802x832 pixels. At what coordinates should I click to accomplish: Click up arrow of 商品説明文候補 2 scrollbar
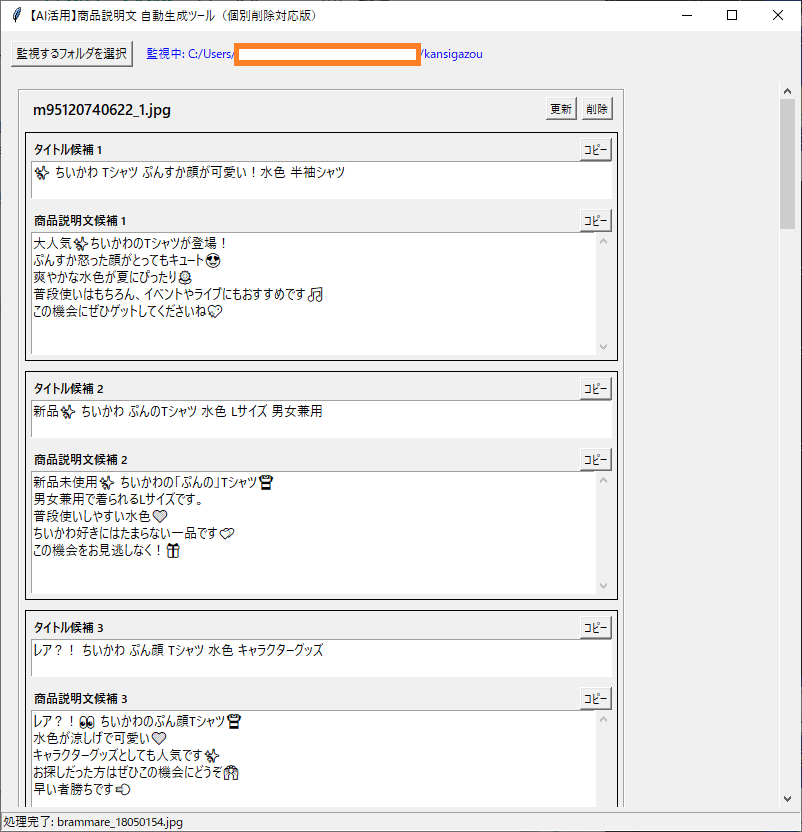603,480
